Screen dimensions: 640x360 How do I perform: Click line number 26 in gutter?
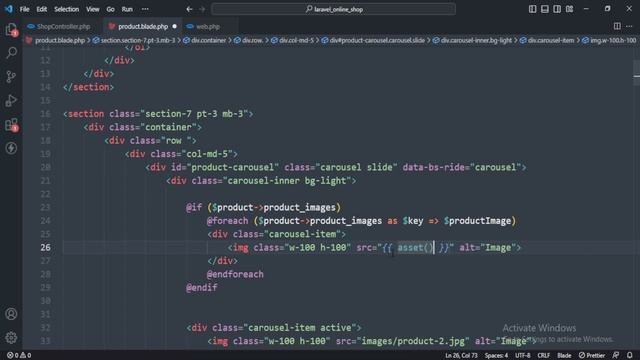coord(45,247)
